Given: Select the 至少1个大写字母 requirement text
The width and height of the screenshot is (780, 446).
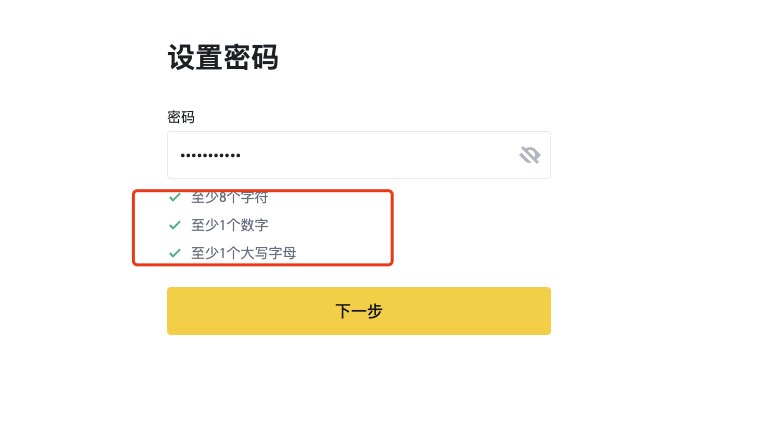Looking at the screenshot, I should pyautogui.click(x=244, y=253).
